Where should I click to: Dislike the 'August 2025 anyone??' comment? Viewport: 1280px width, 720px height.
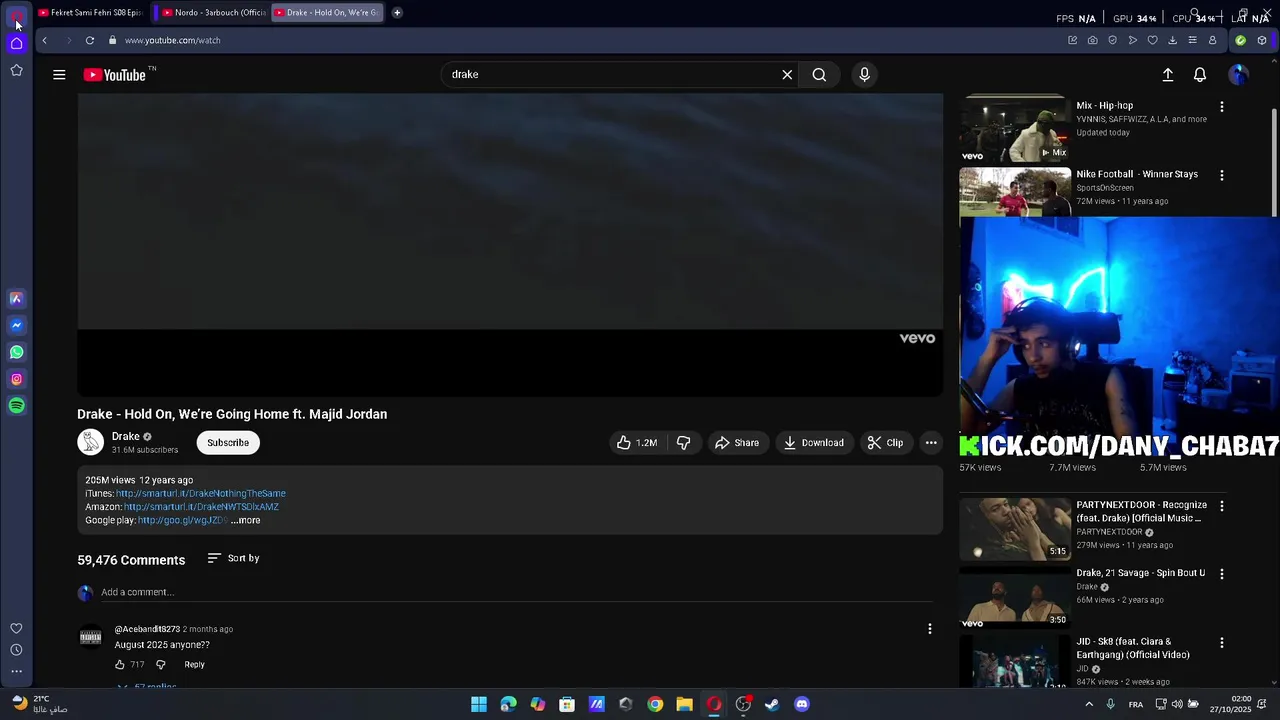(x=160, y=665)
